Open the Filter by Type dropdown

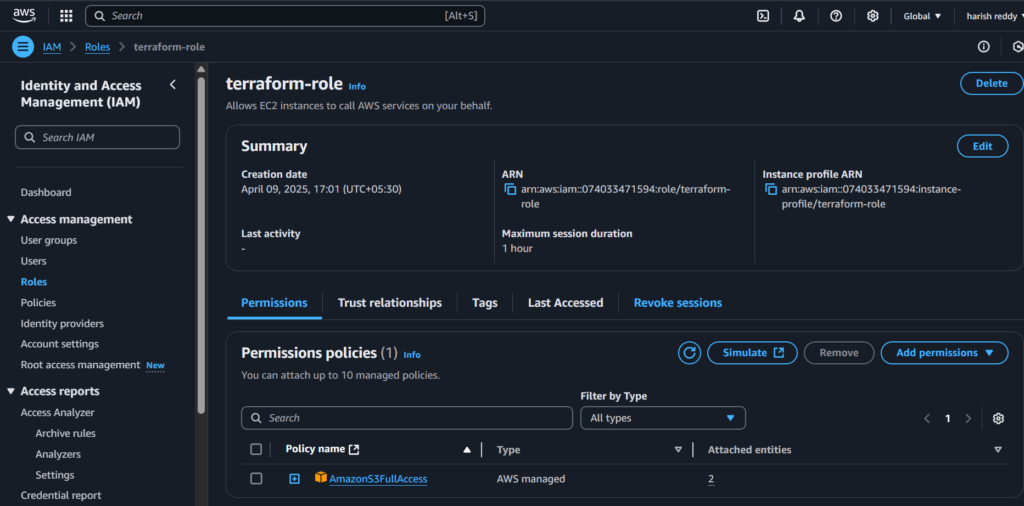[663, 418]
